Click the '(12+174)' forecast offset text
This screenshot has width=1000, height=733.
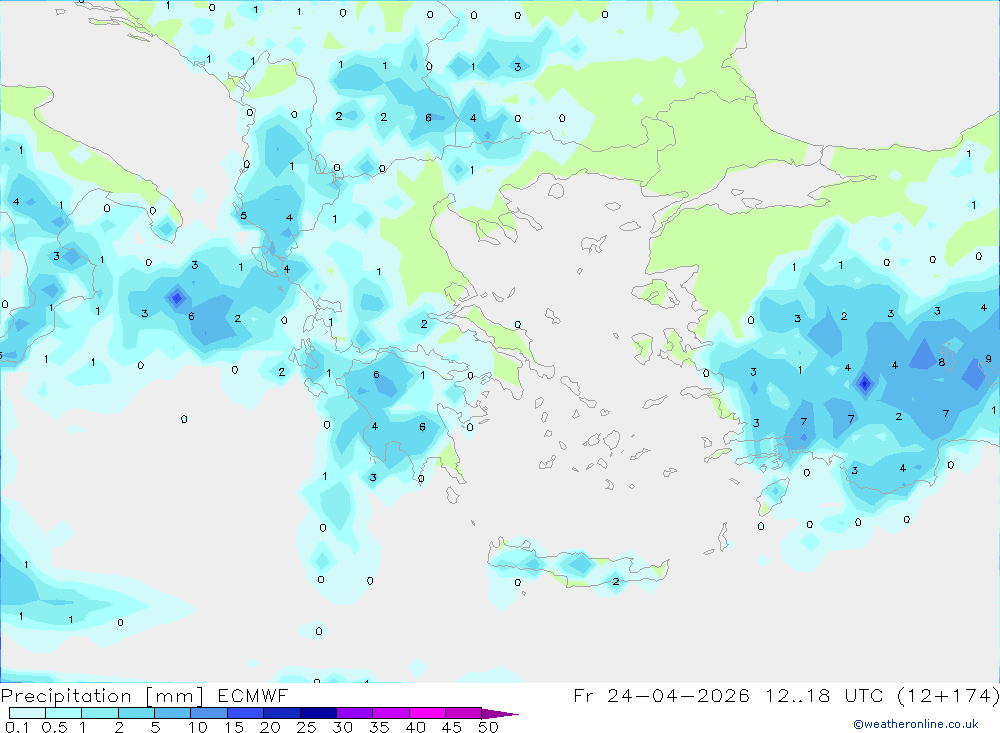coord(948,695)
